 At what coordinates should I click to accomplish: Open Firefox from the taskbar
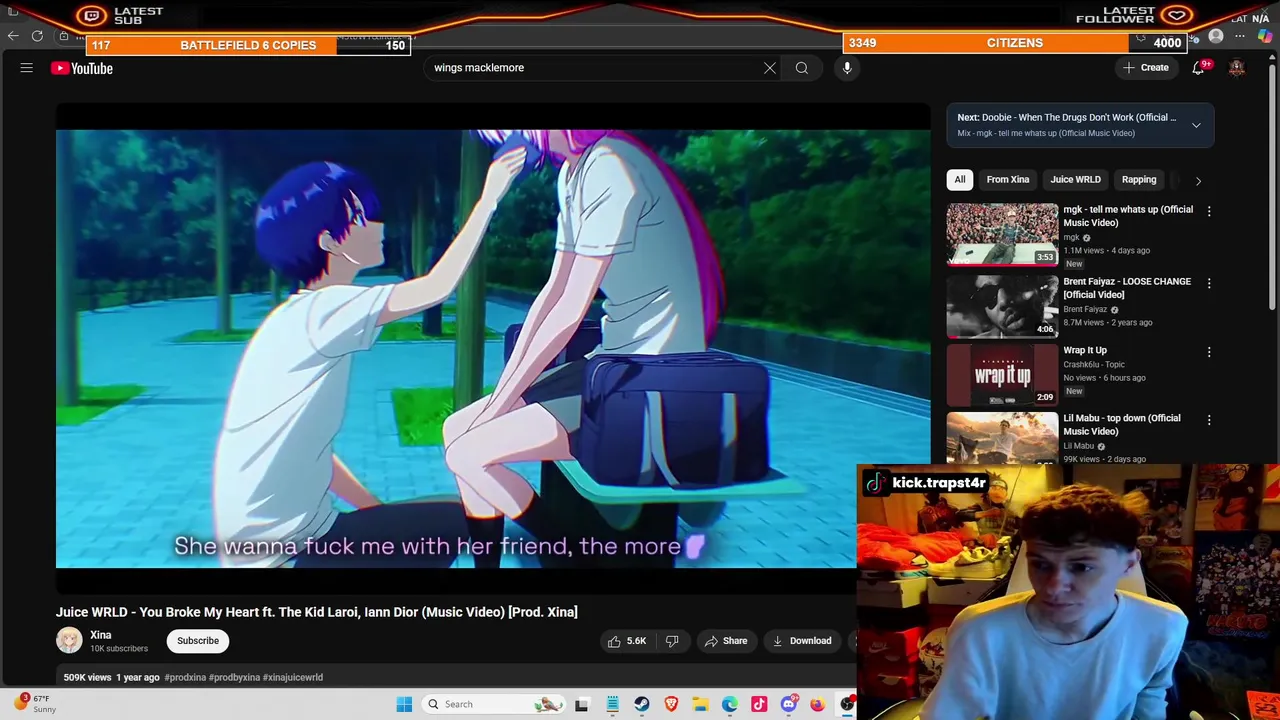coord(818,704)
